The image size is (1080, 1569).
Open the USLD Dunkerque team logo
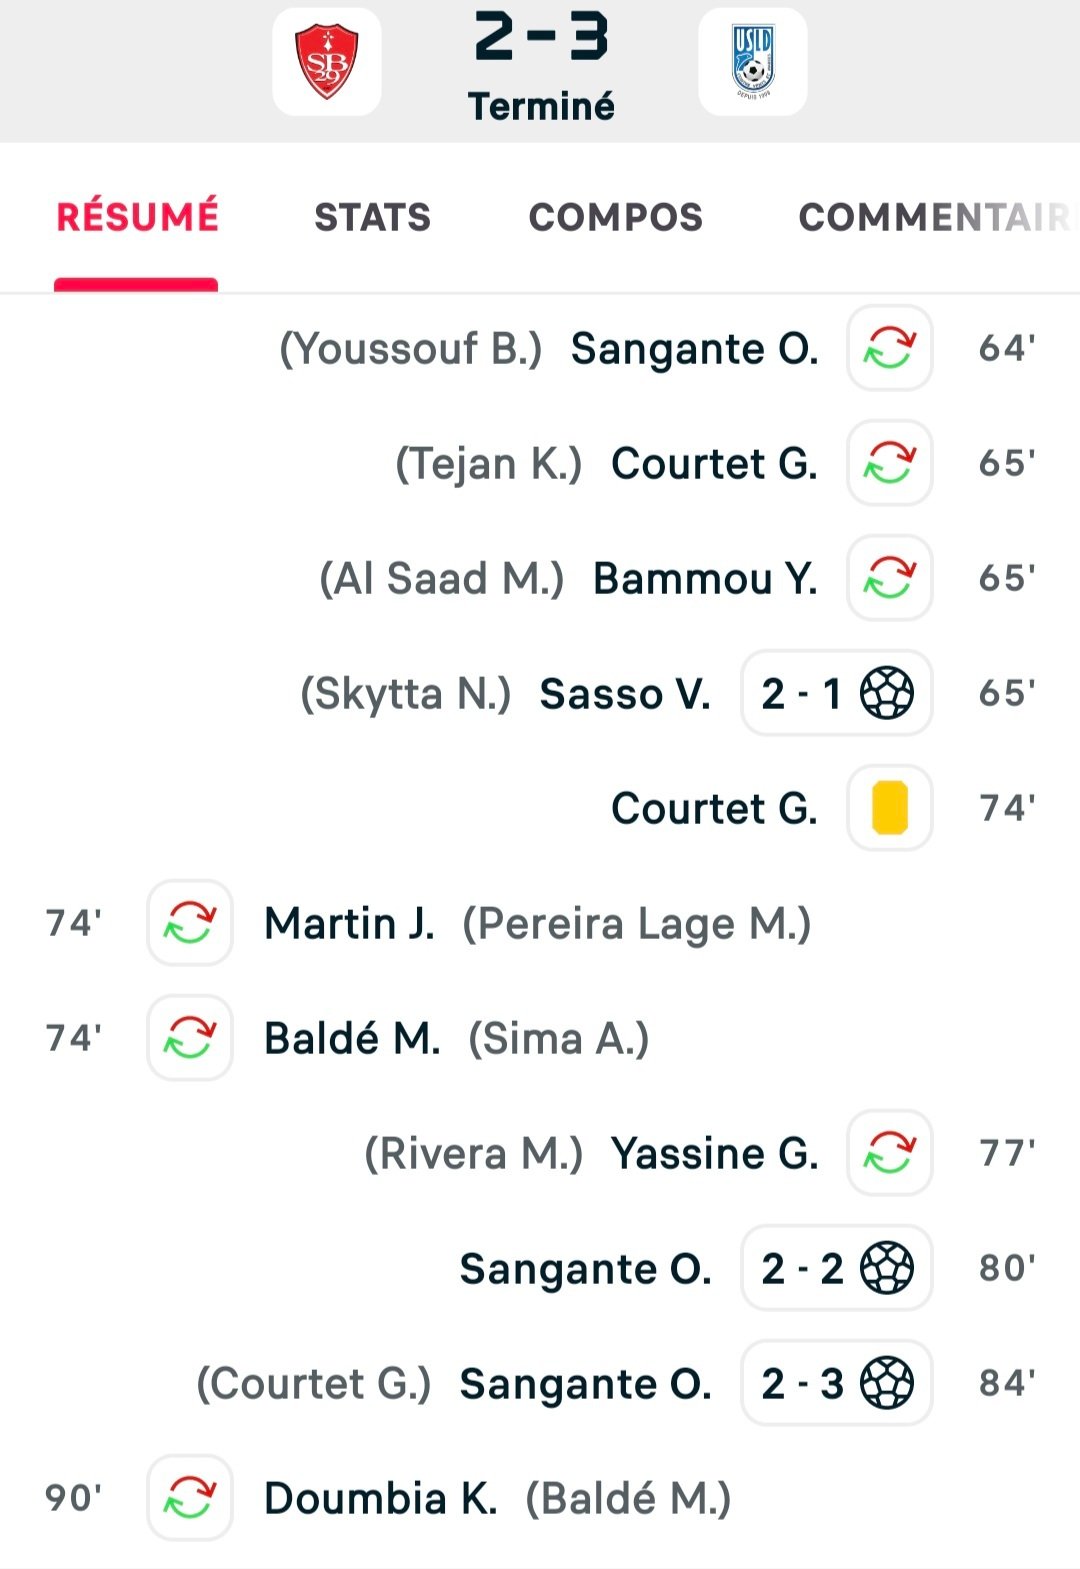pyautogui.click(x=753, y=62)
